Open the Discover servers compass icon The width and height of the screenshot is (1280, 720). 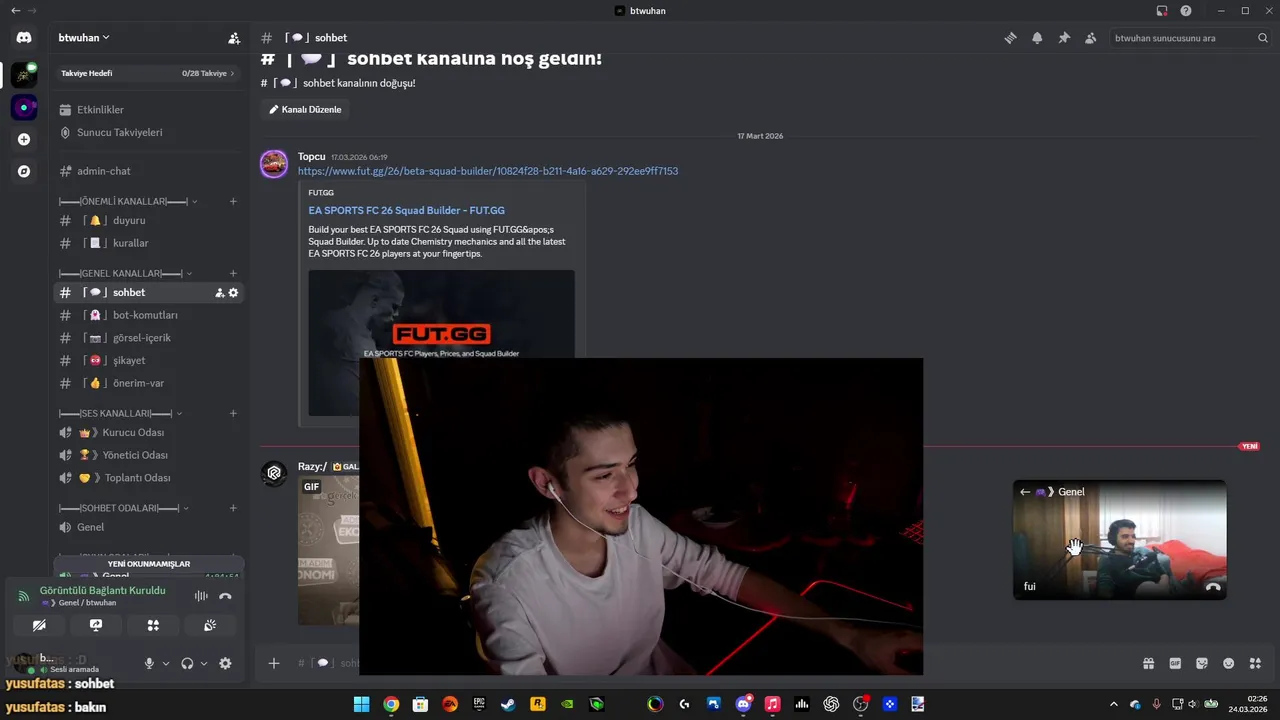(x=24, y=171)
